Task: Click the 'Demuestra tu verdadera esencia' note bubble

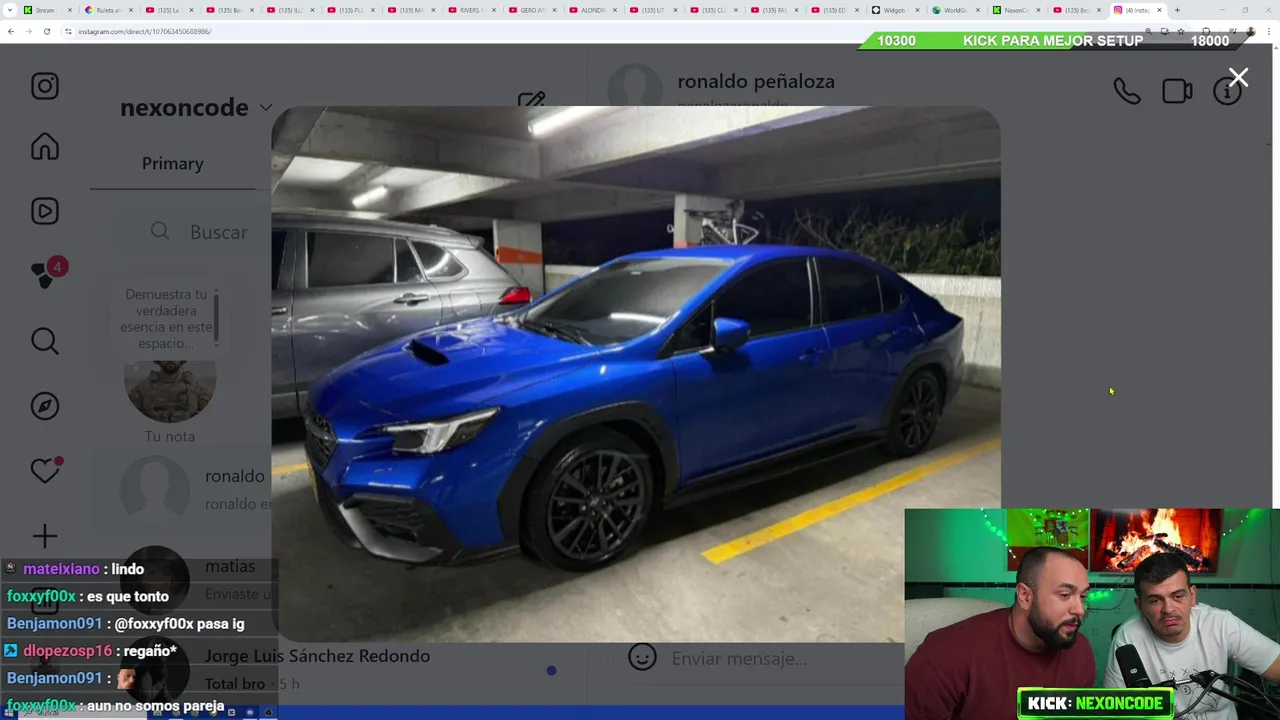Action: pyautogui.click(x=168, y=319)
